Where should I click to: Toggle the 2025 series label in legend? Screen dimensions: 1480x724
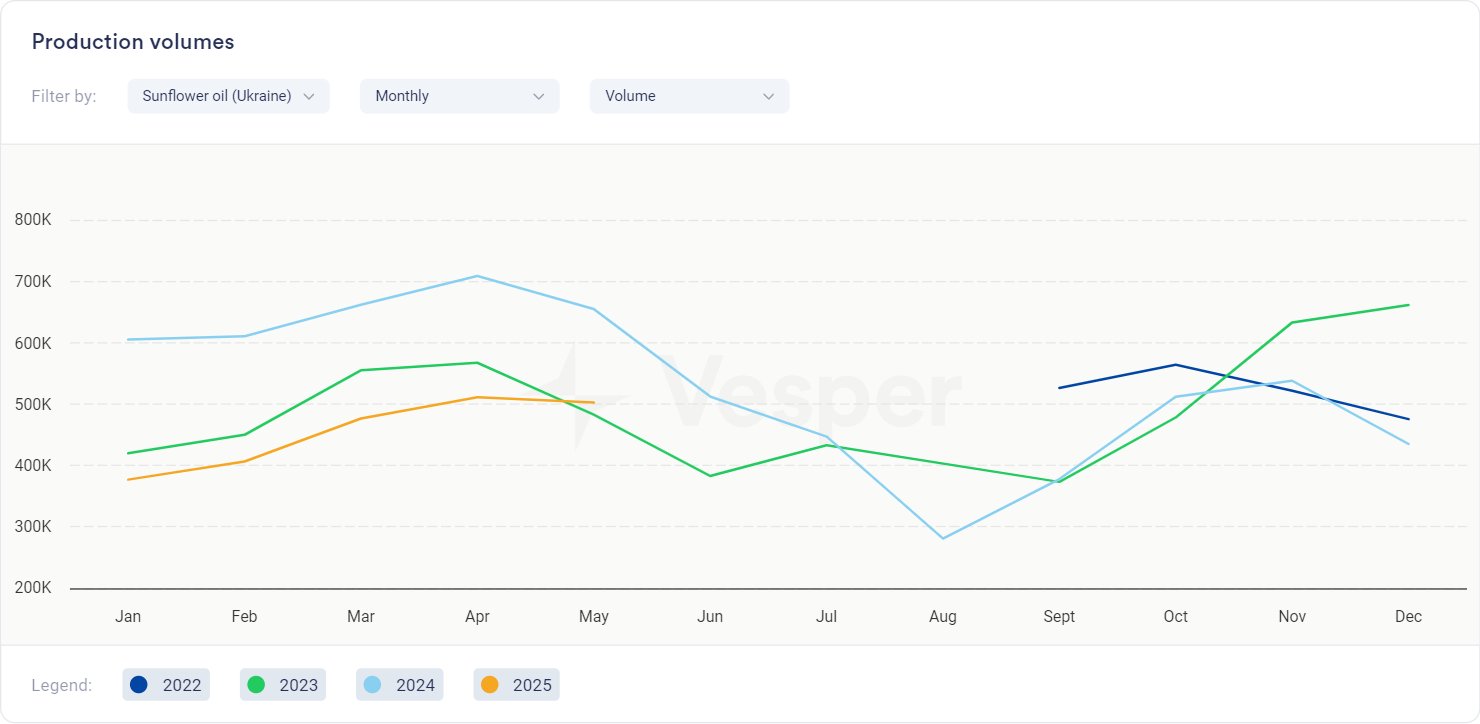pyautogui.click(x=532, y=685)
